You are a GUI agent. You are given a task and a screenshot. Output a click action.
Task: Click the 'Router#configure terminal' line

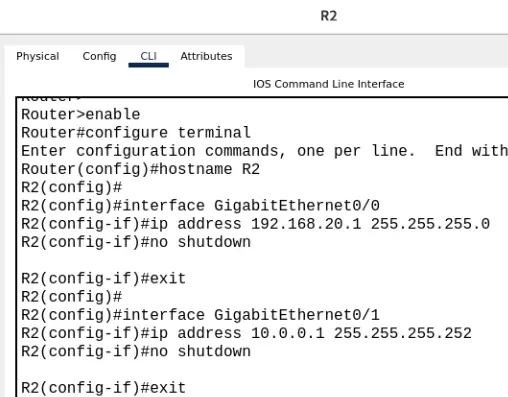pos(136,133)
